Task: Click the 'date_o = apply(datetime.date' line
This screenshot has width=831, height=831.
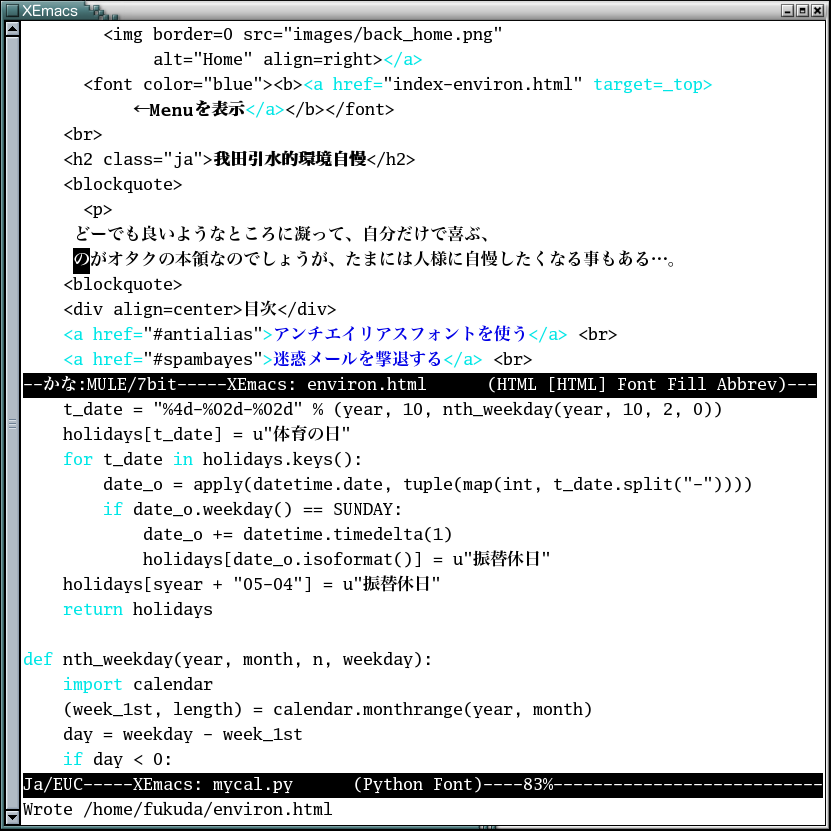Action: tap(428, 484)
